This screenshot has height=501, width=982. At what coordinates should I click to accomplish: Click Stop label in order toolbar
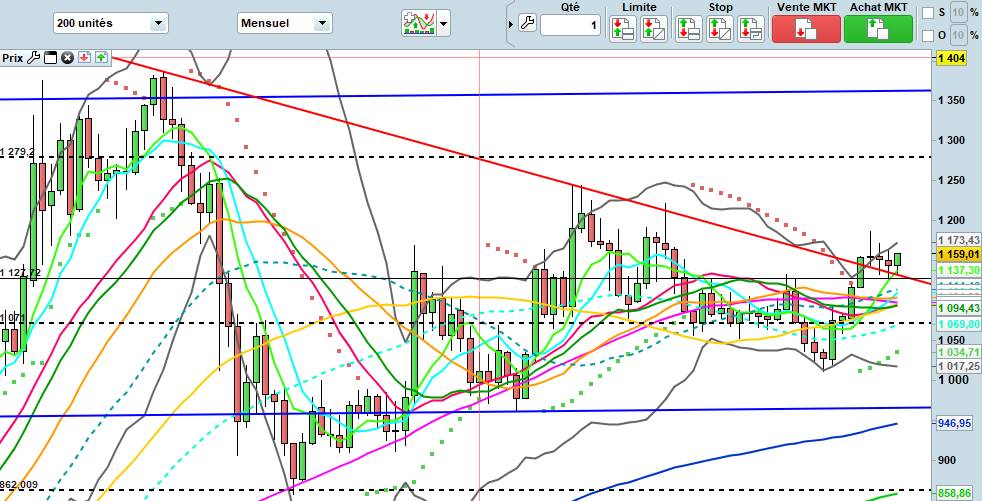(x=720, y=7)
